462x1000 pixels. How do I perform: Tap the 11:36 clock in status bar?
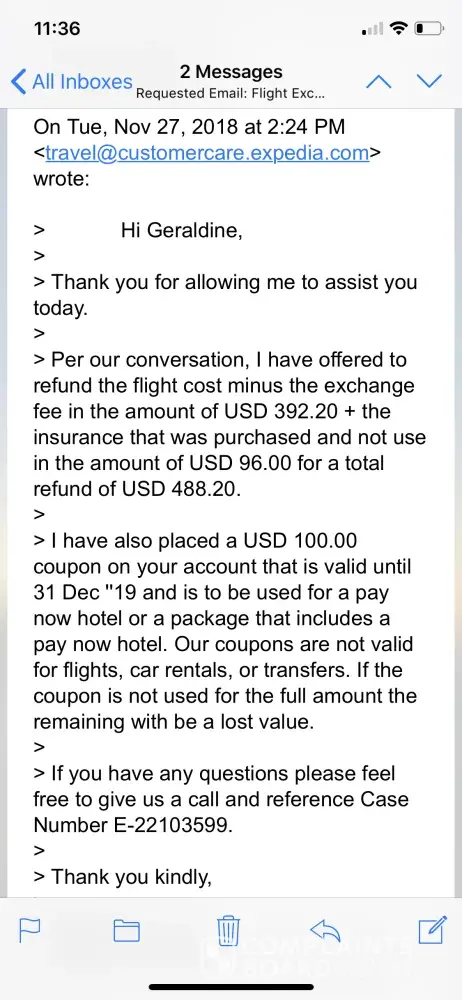57,28
